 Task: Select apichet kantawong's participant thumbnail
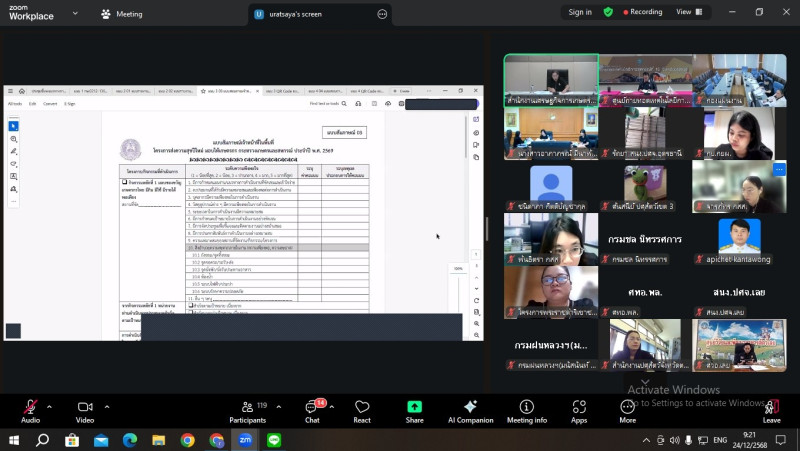click(x=739, y=241)
